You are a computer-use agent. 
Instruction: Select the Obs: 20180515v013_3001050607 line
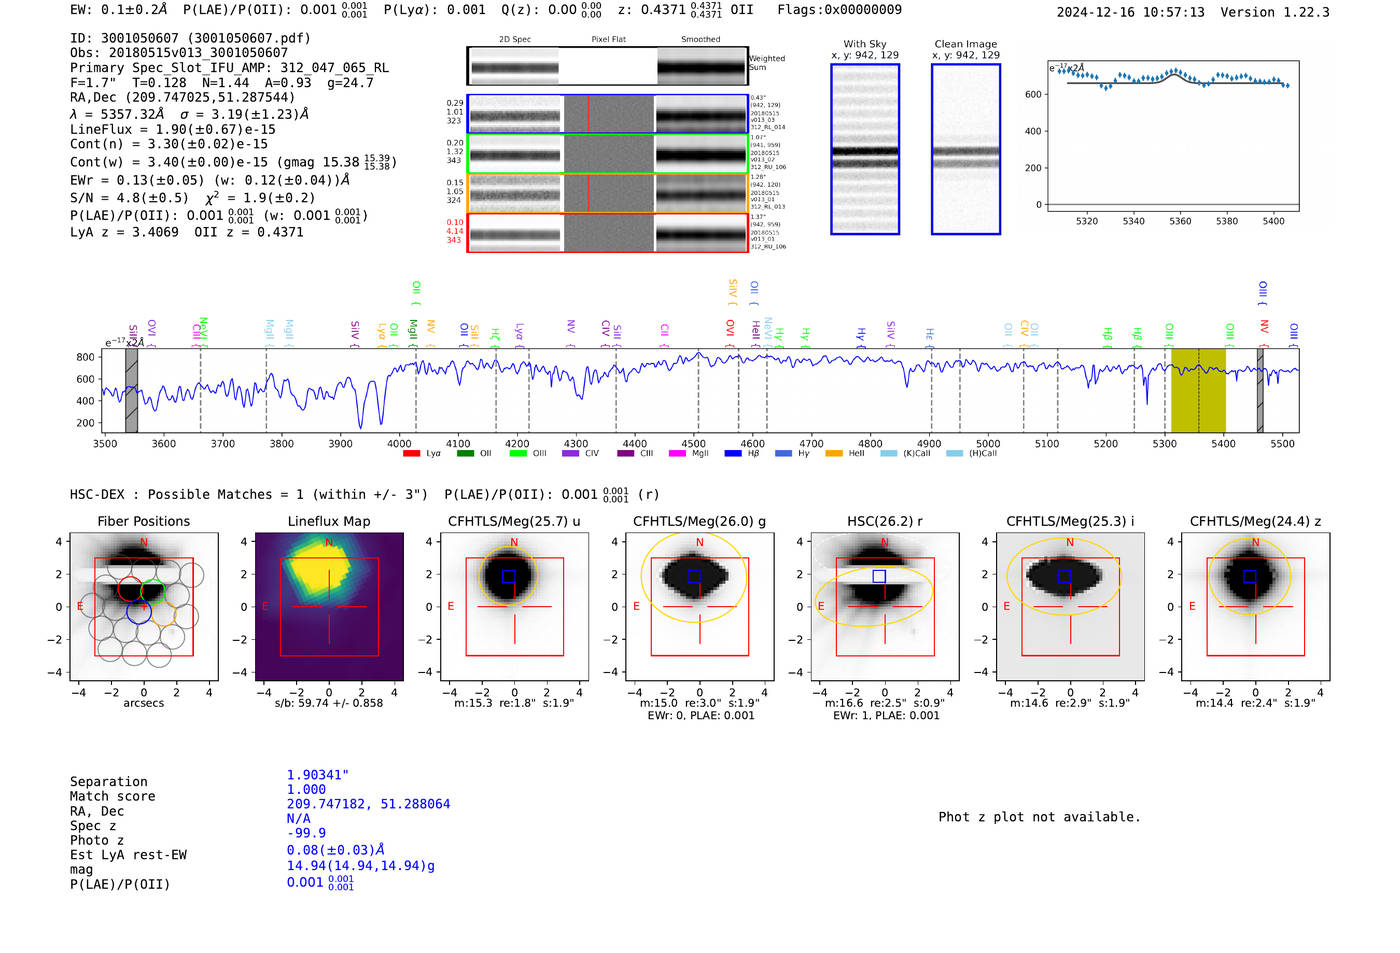pos(179,53)
